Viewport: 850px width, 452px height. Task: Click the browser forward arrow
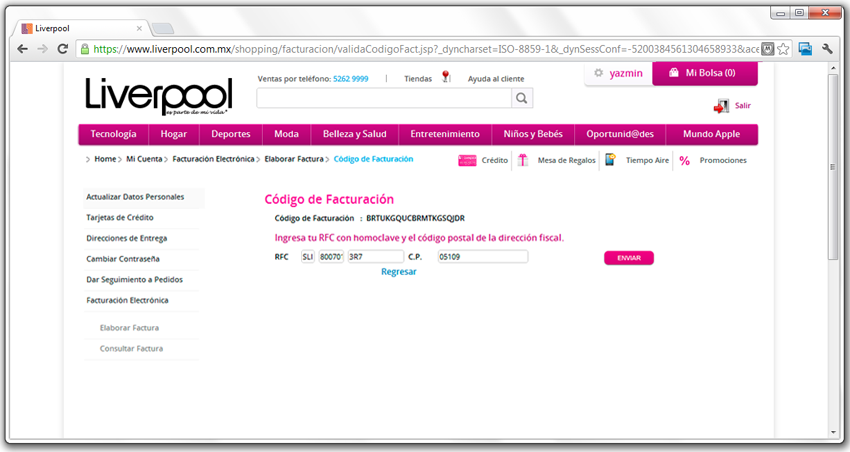[x=42, y=49]
